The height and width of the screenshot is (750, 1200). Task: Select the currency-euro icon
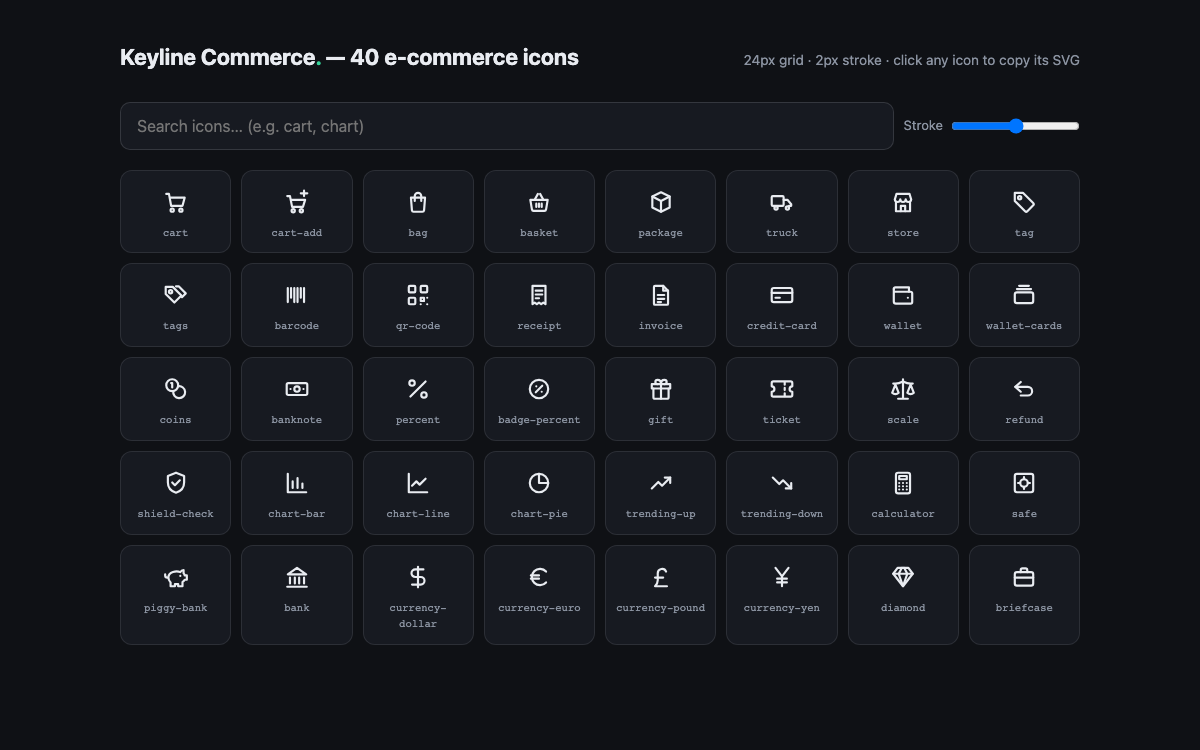[539, 595]
